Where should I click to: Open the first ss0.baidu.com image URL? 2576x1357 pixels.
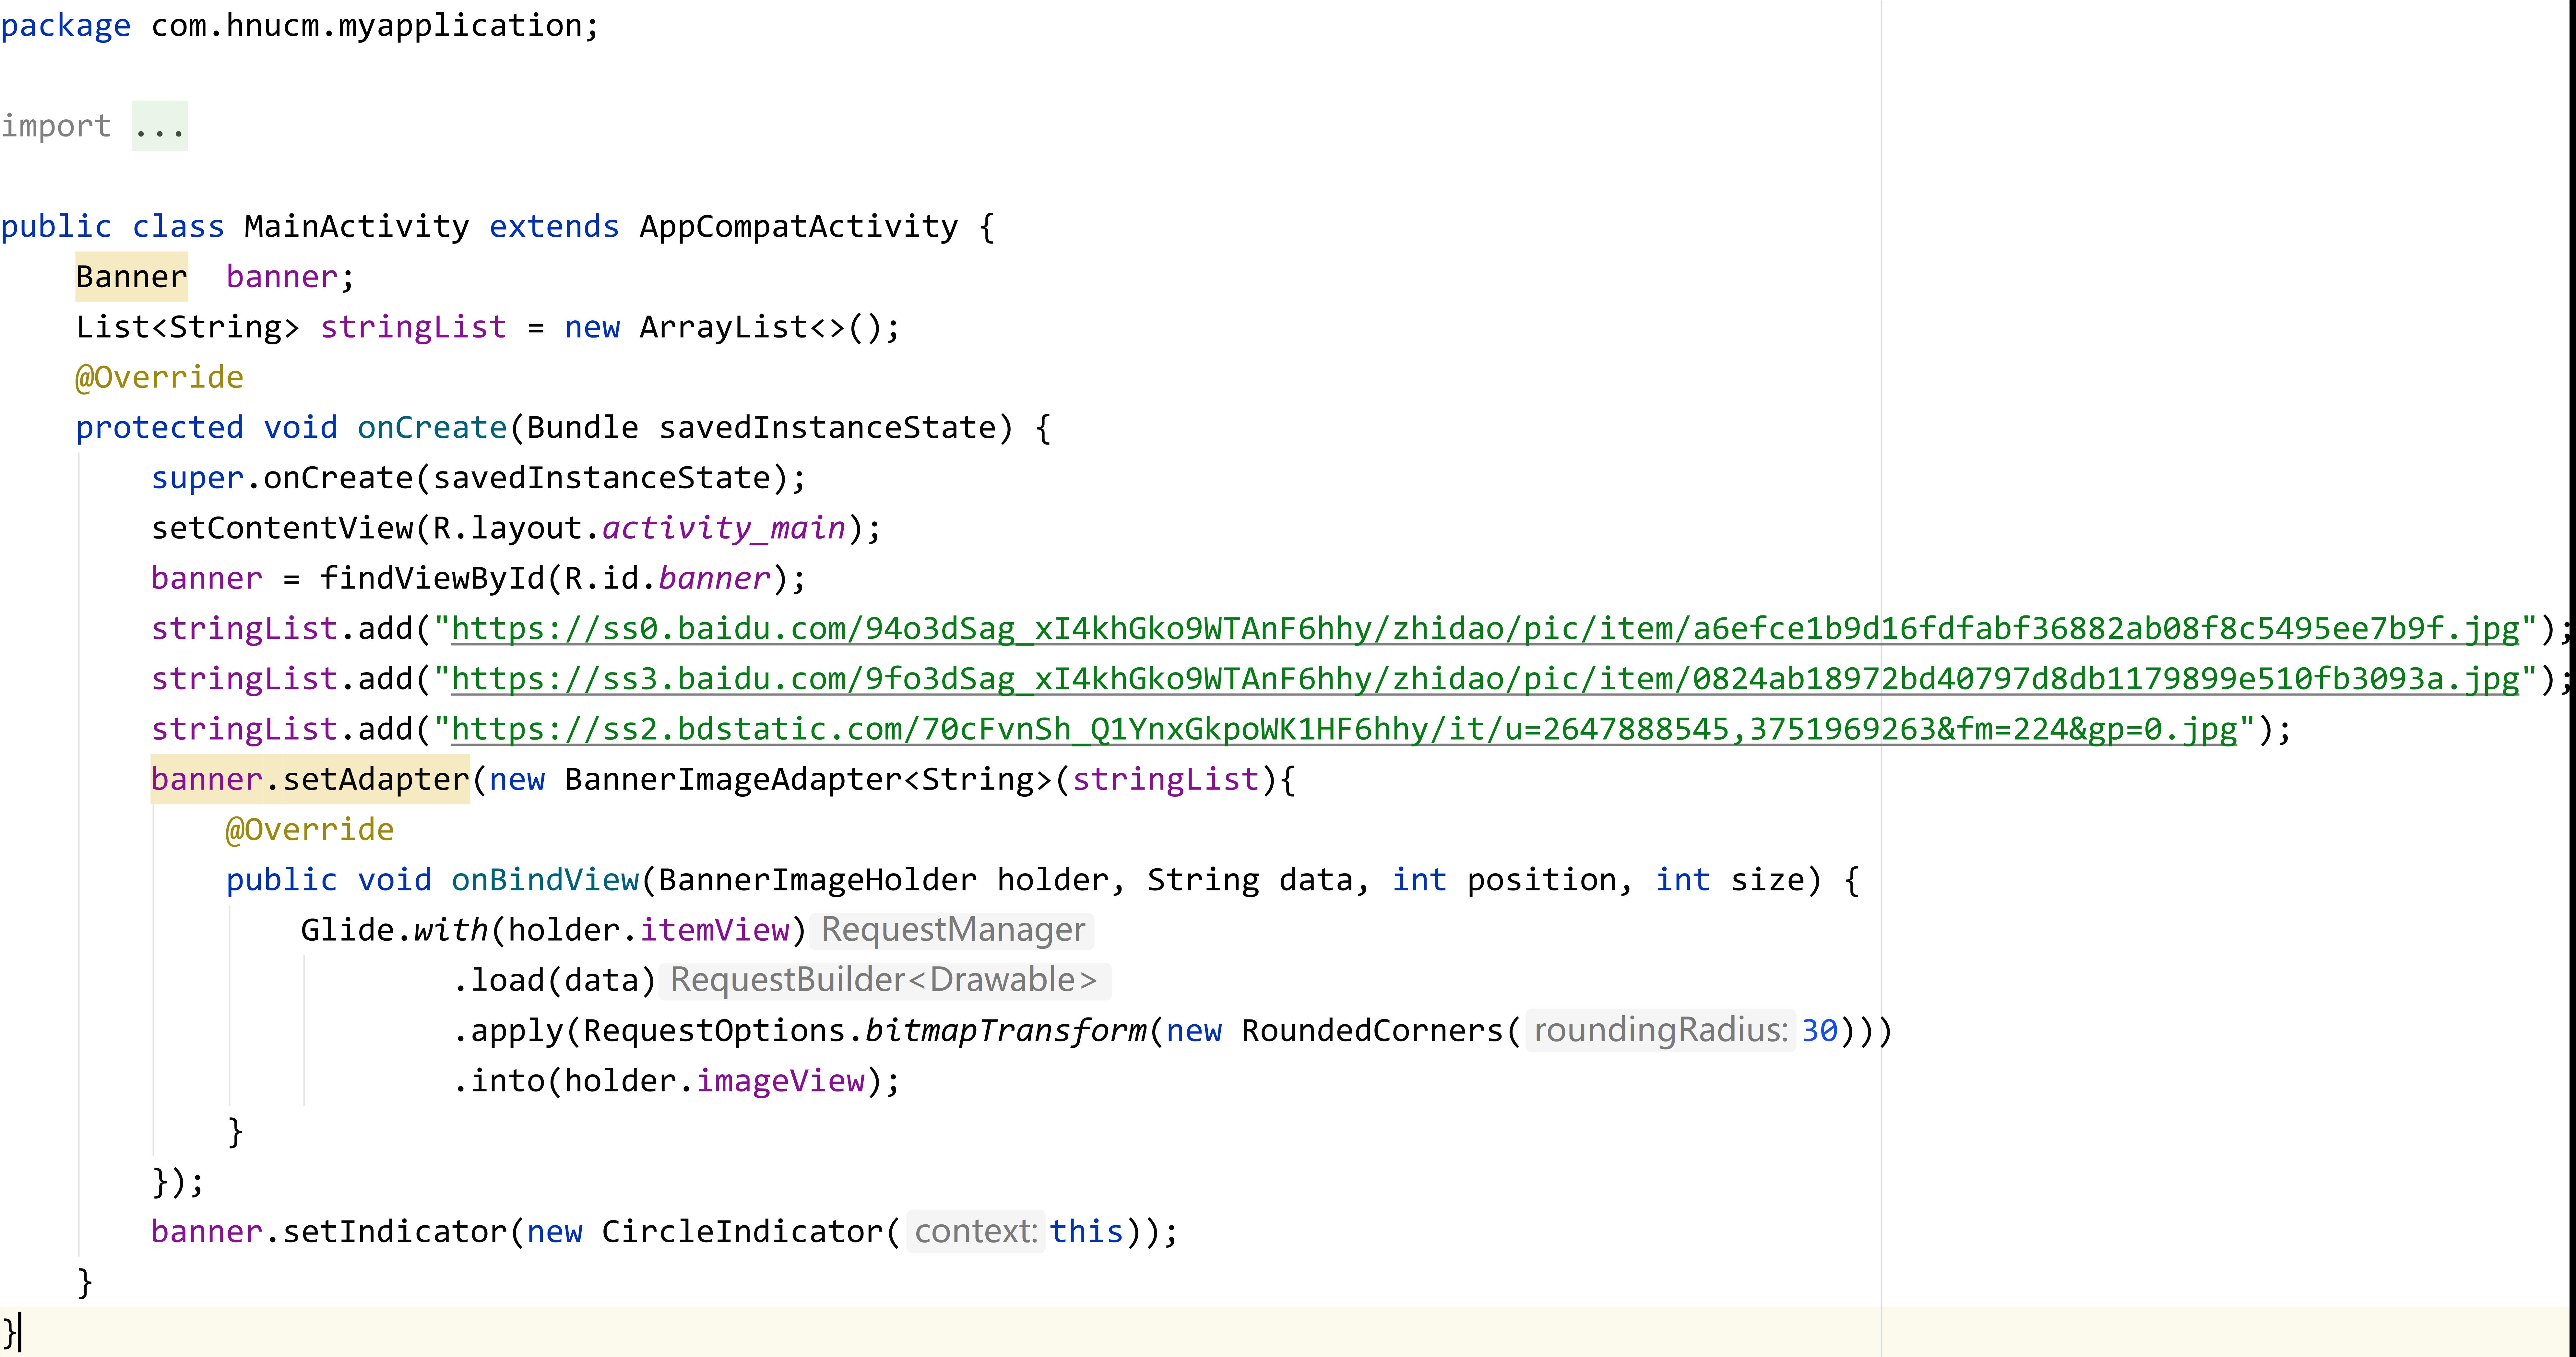tap(1485, 629)
